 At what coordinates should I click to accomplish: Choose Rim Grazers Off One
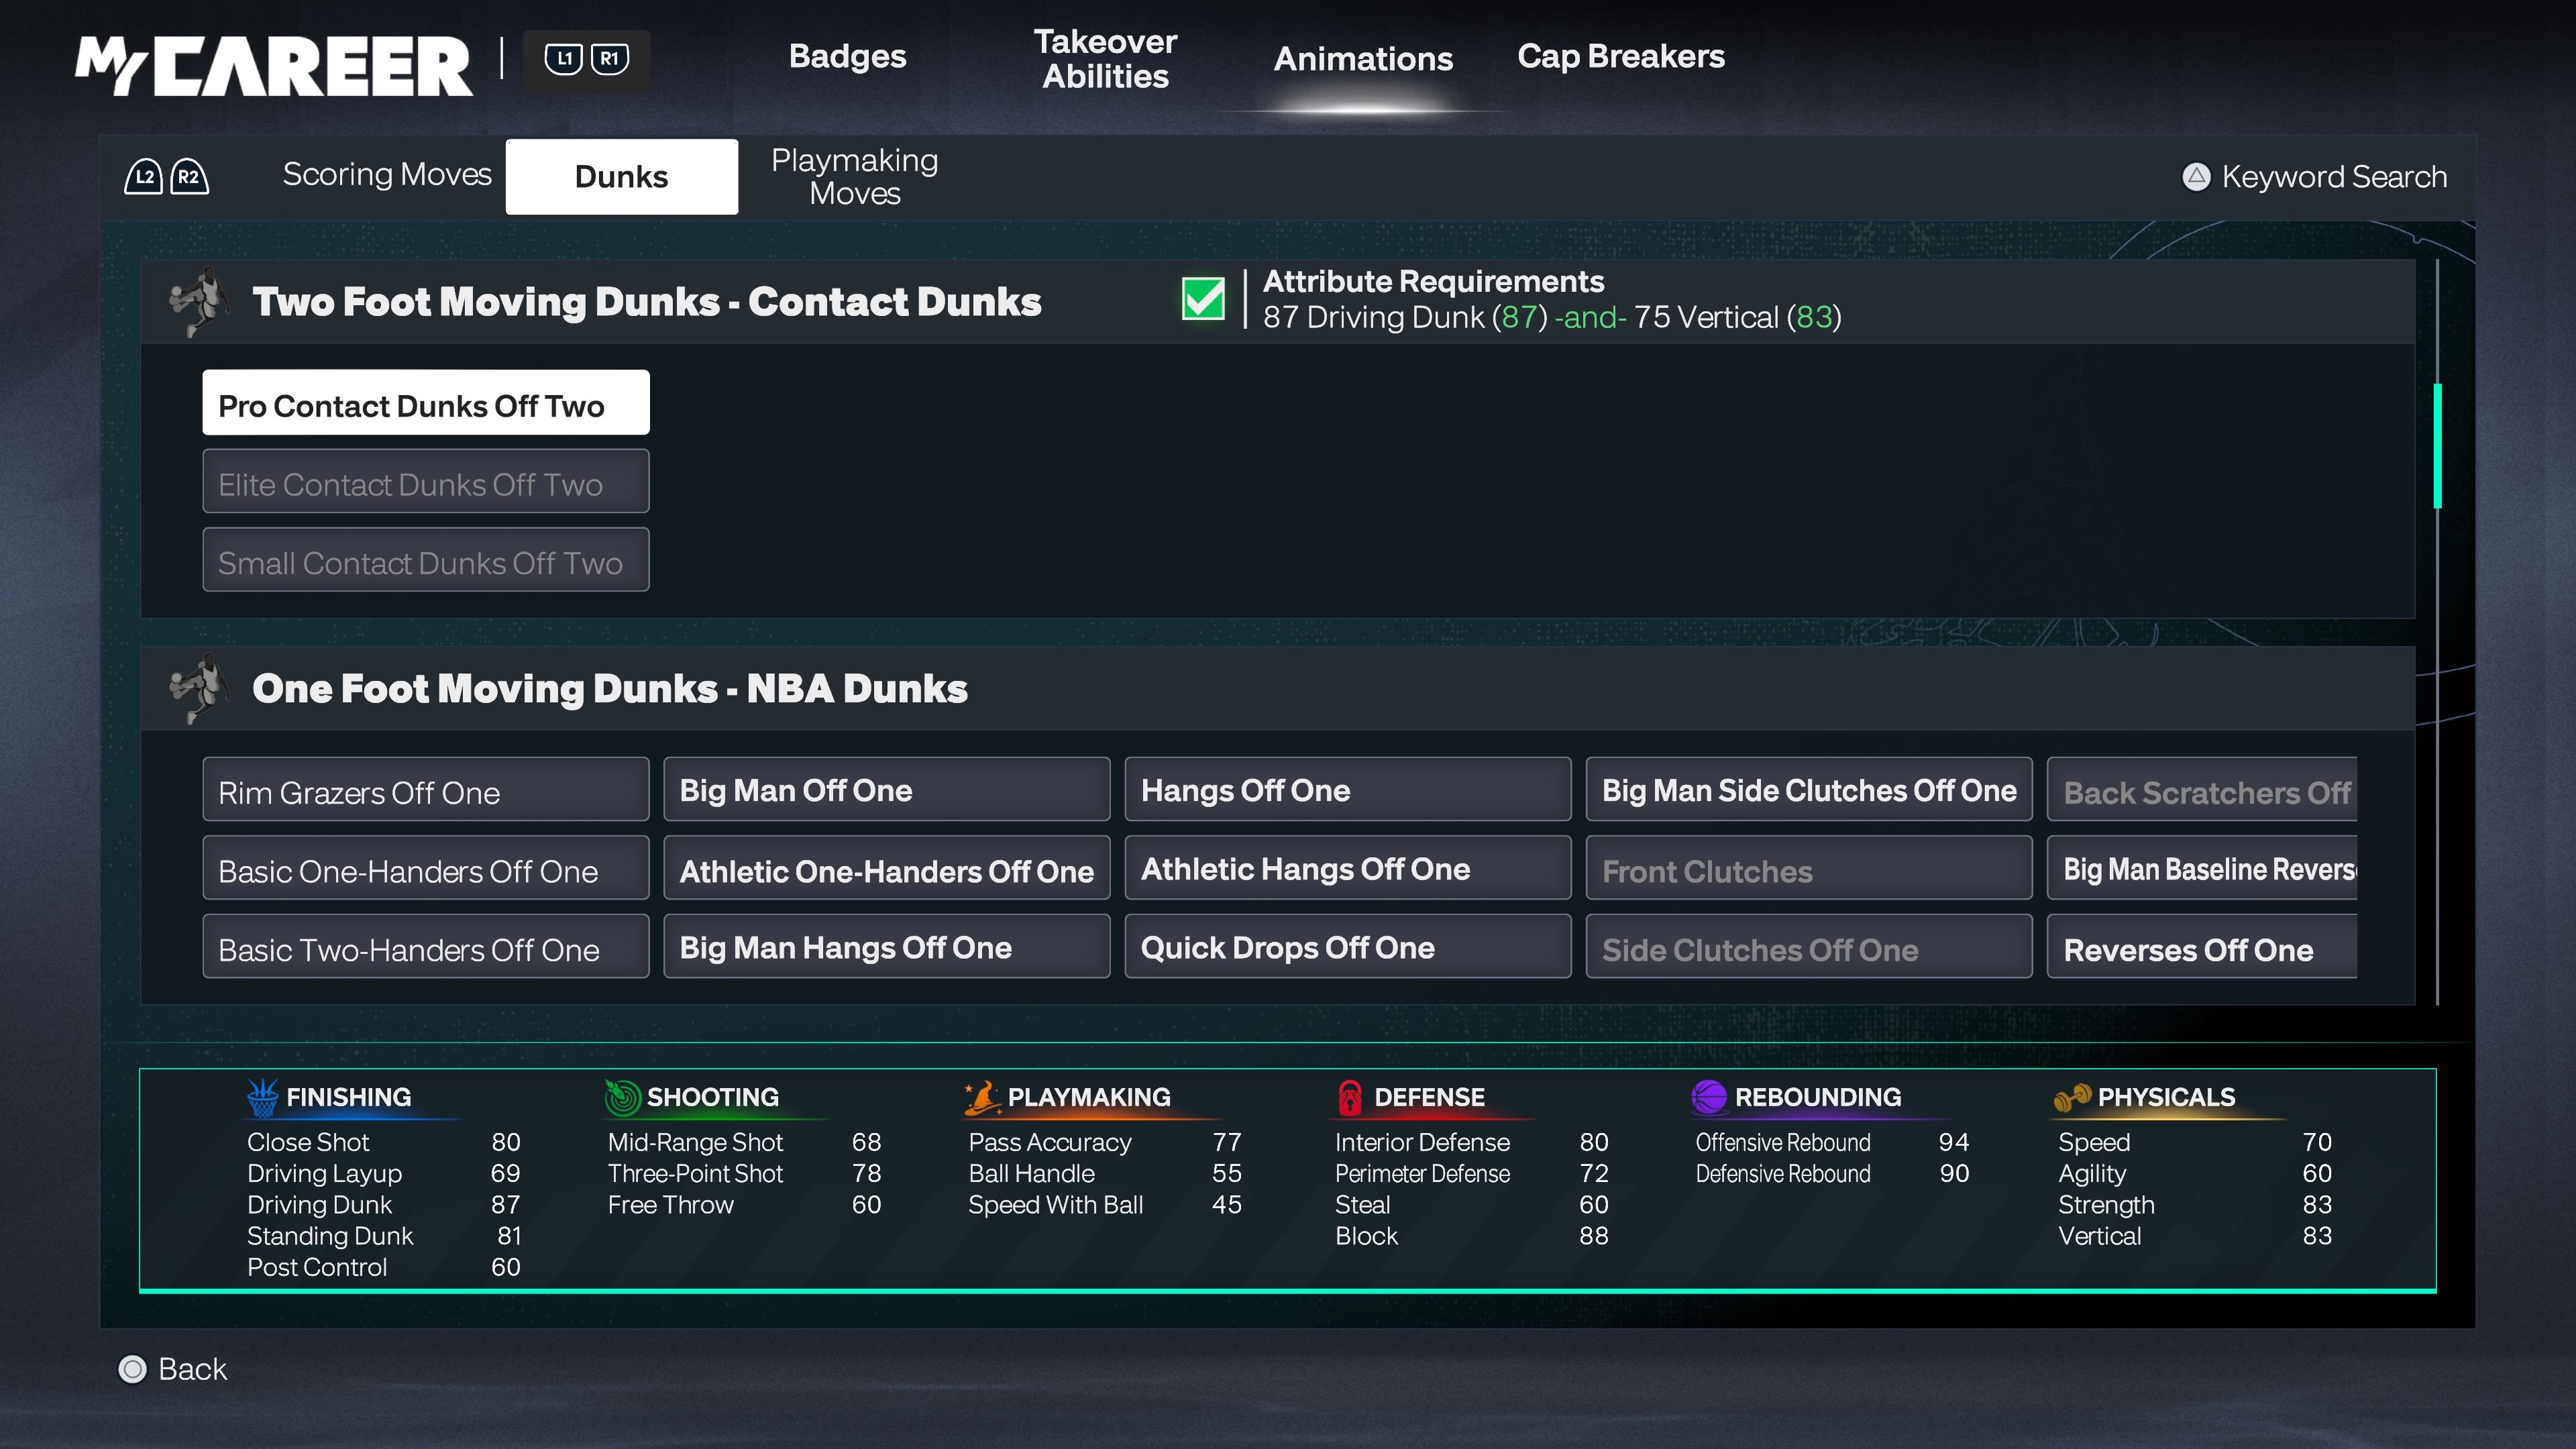[x=426, y=789]
